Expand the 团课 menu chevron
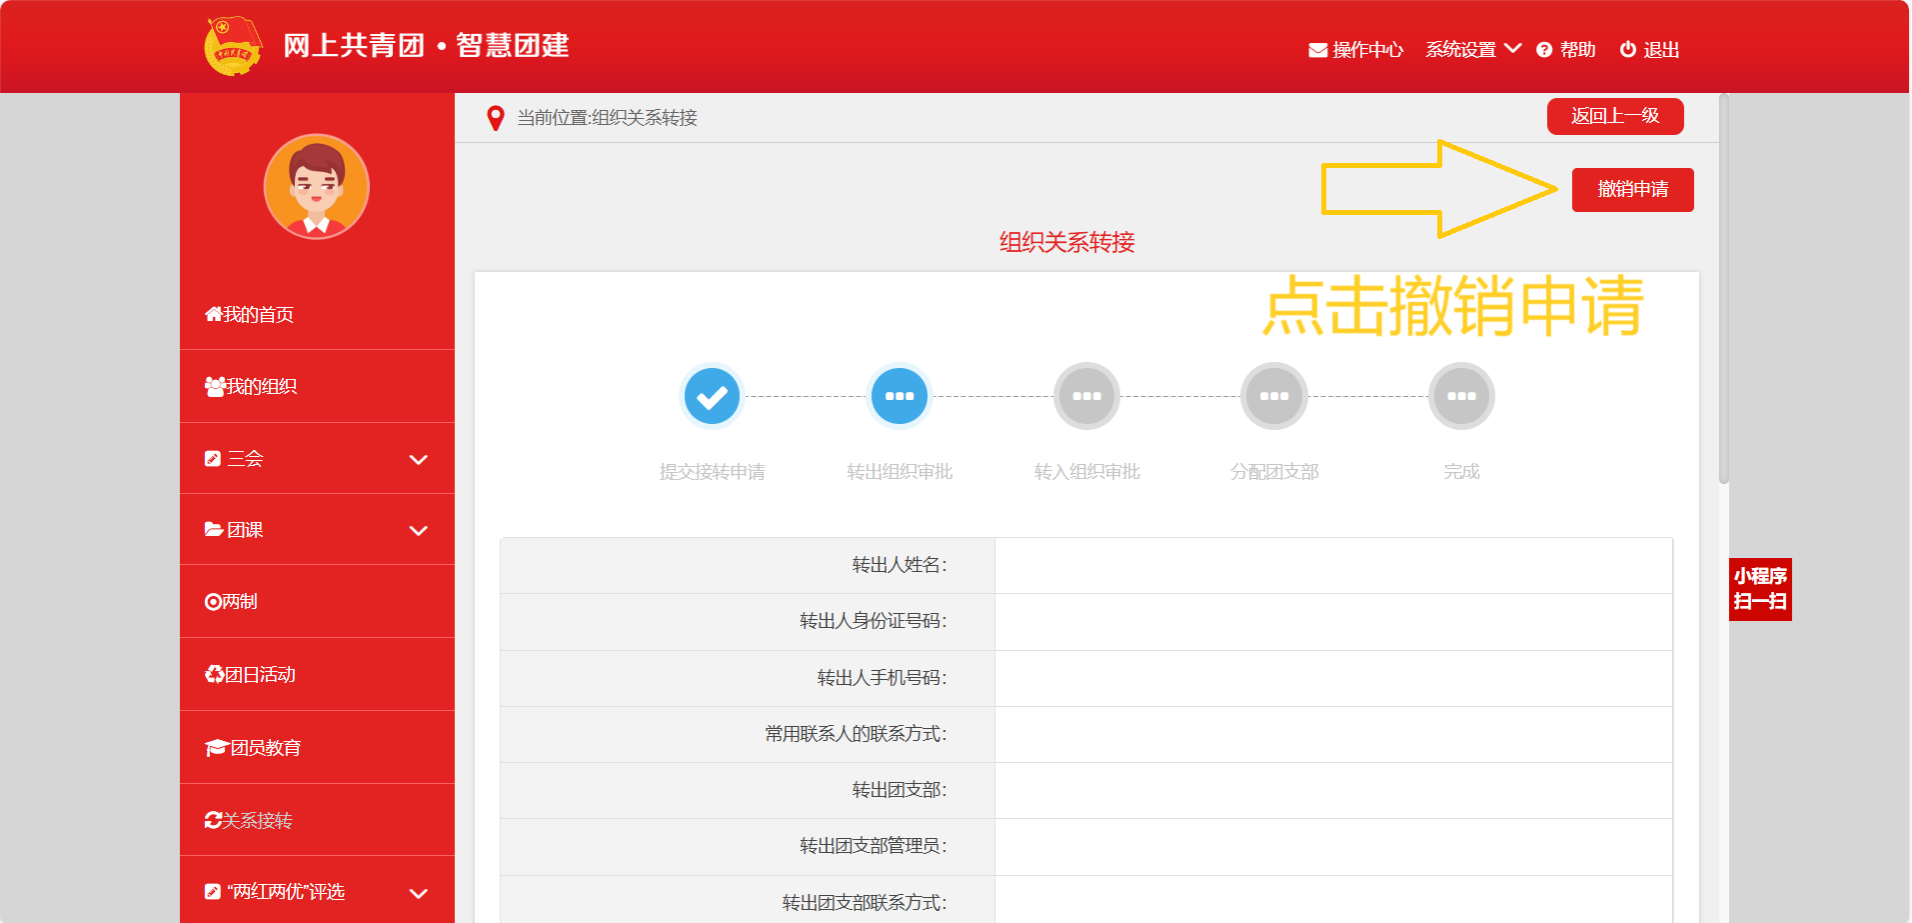Viewport: 1912px width, 923px height. pyautogui.click(x=419, y=531)
